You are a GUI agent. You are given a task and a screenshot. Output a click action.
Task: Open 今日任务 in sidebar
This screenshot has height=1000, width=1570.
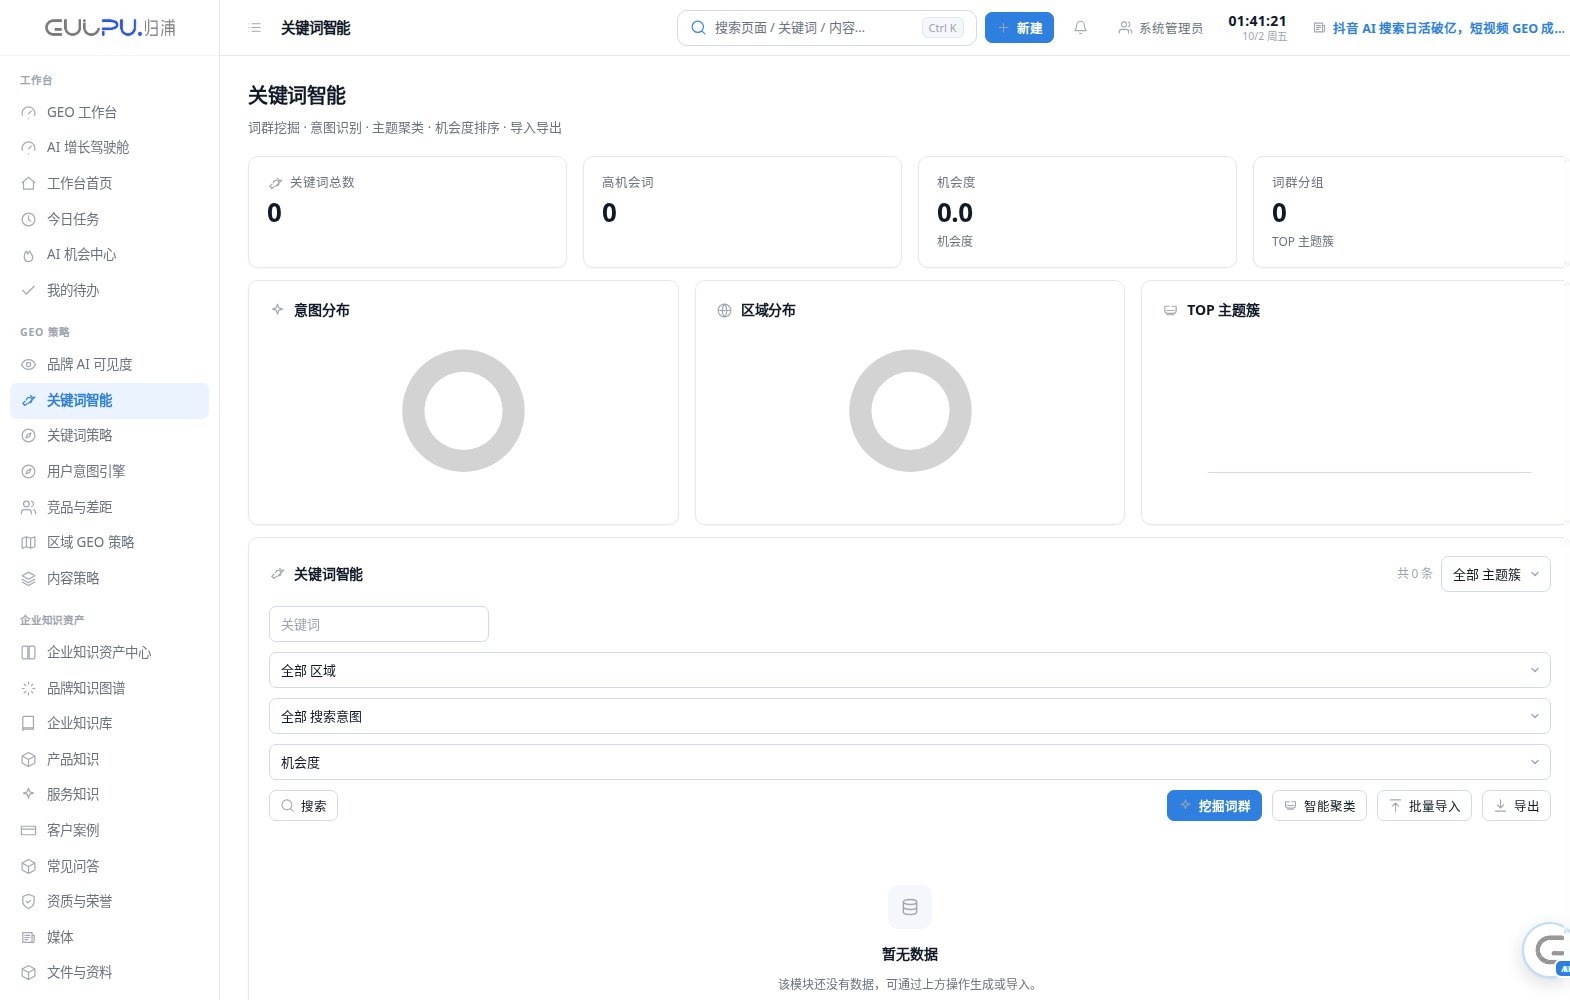[109, 219]
